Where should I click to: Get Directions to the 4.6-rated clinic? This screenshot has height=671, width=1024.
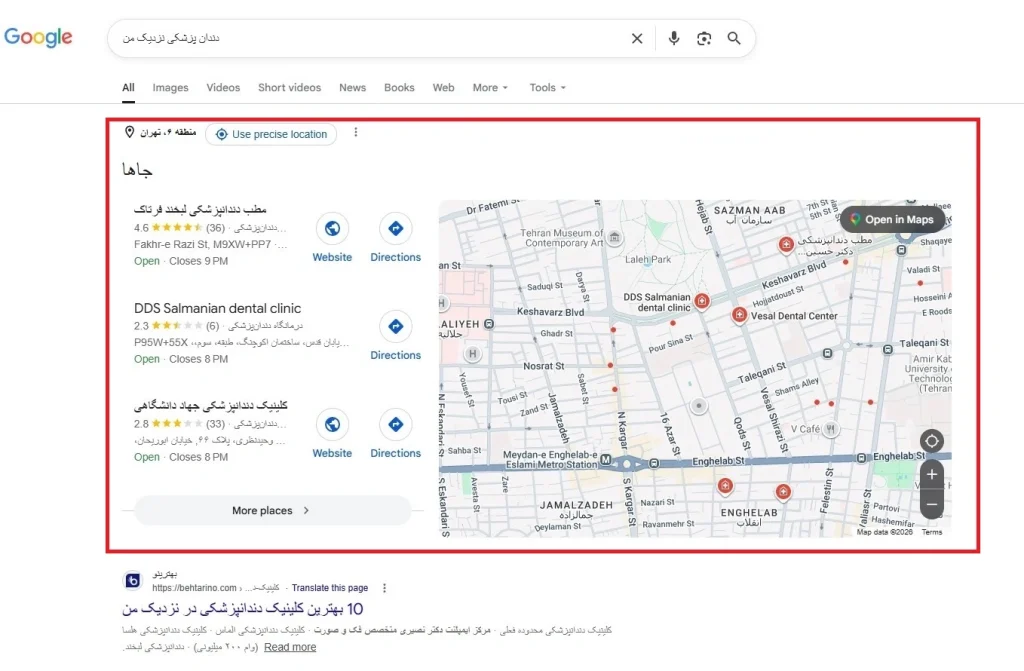click(395, 238)
